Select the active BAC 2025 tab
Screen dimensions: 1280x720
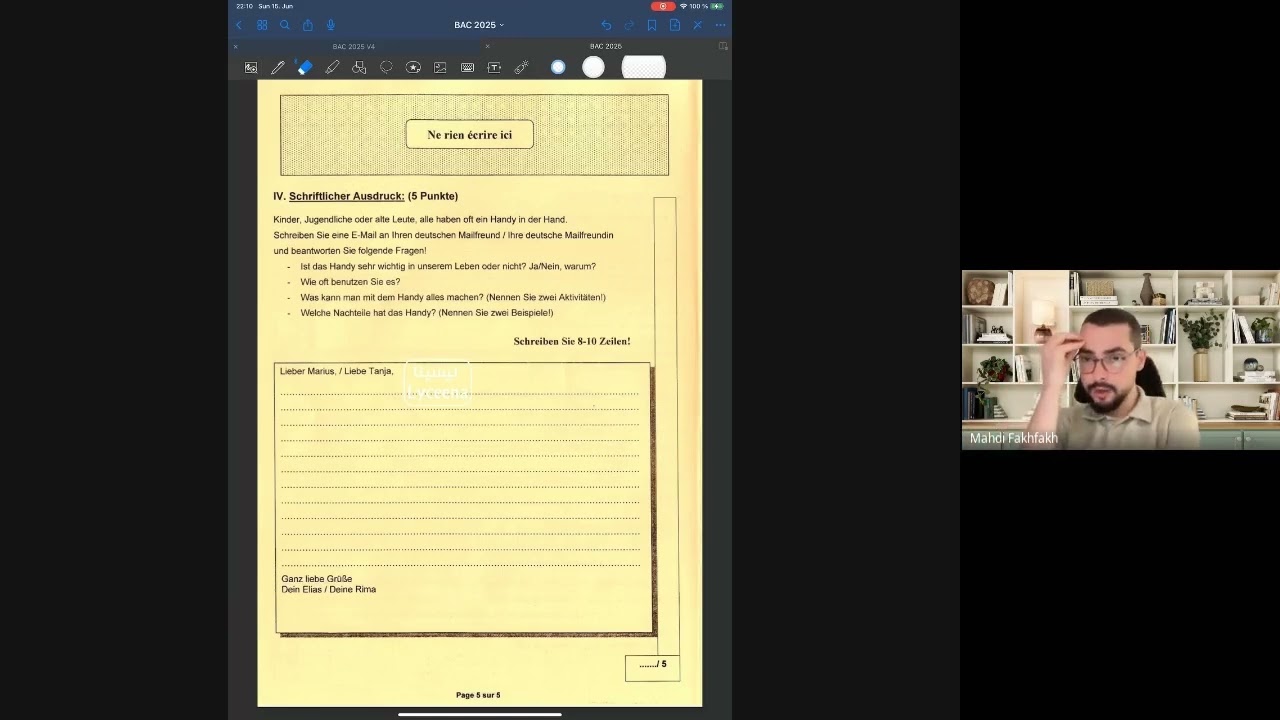pos(606,46)
